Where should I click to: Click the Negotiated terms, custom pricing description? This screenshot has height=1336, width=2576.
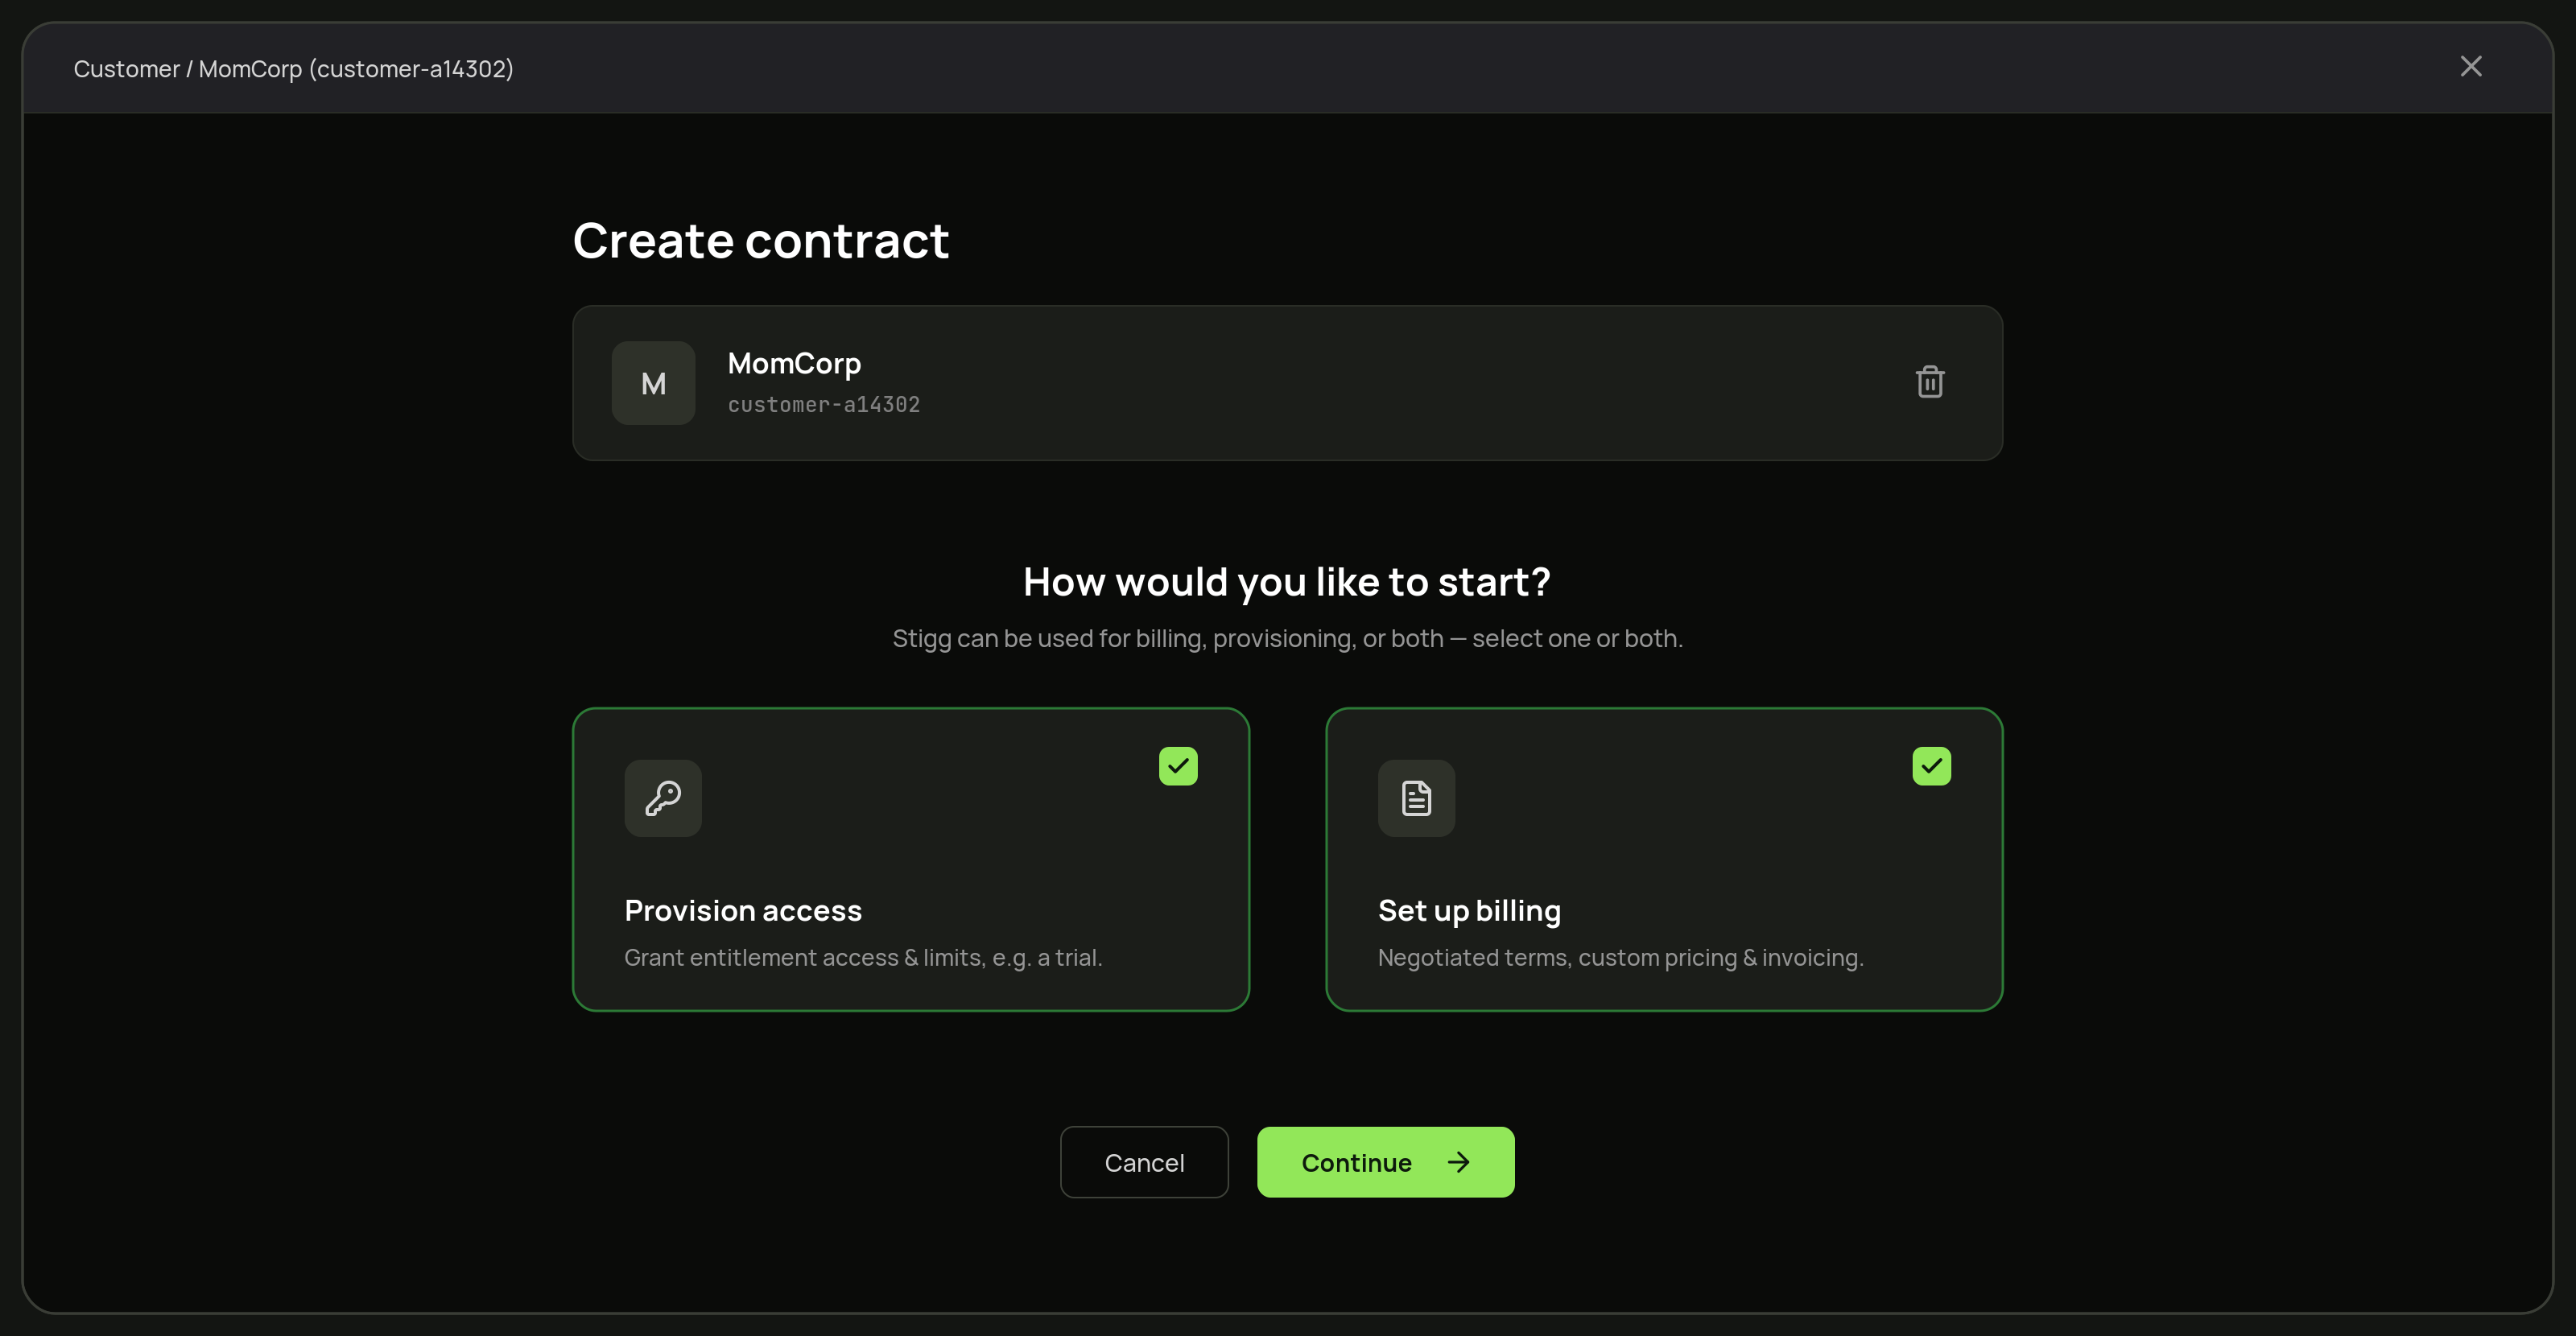click(x=1620, y=958)
